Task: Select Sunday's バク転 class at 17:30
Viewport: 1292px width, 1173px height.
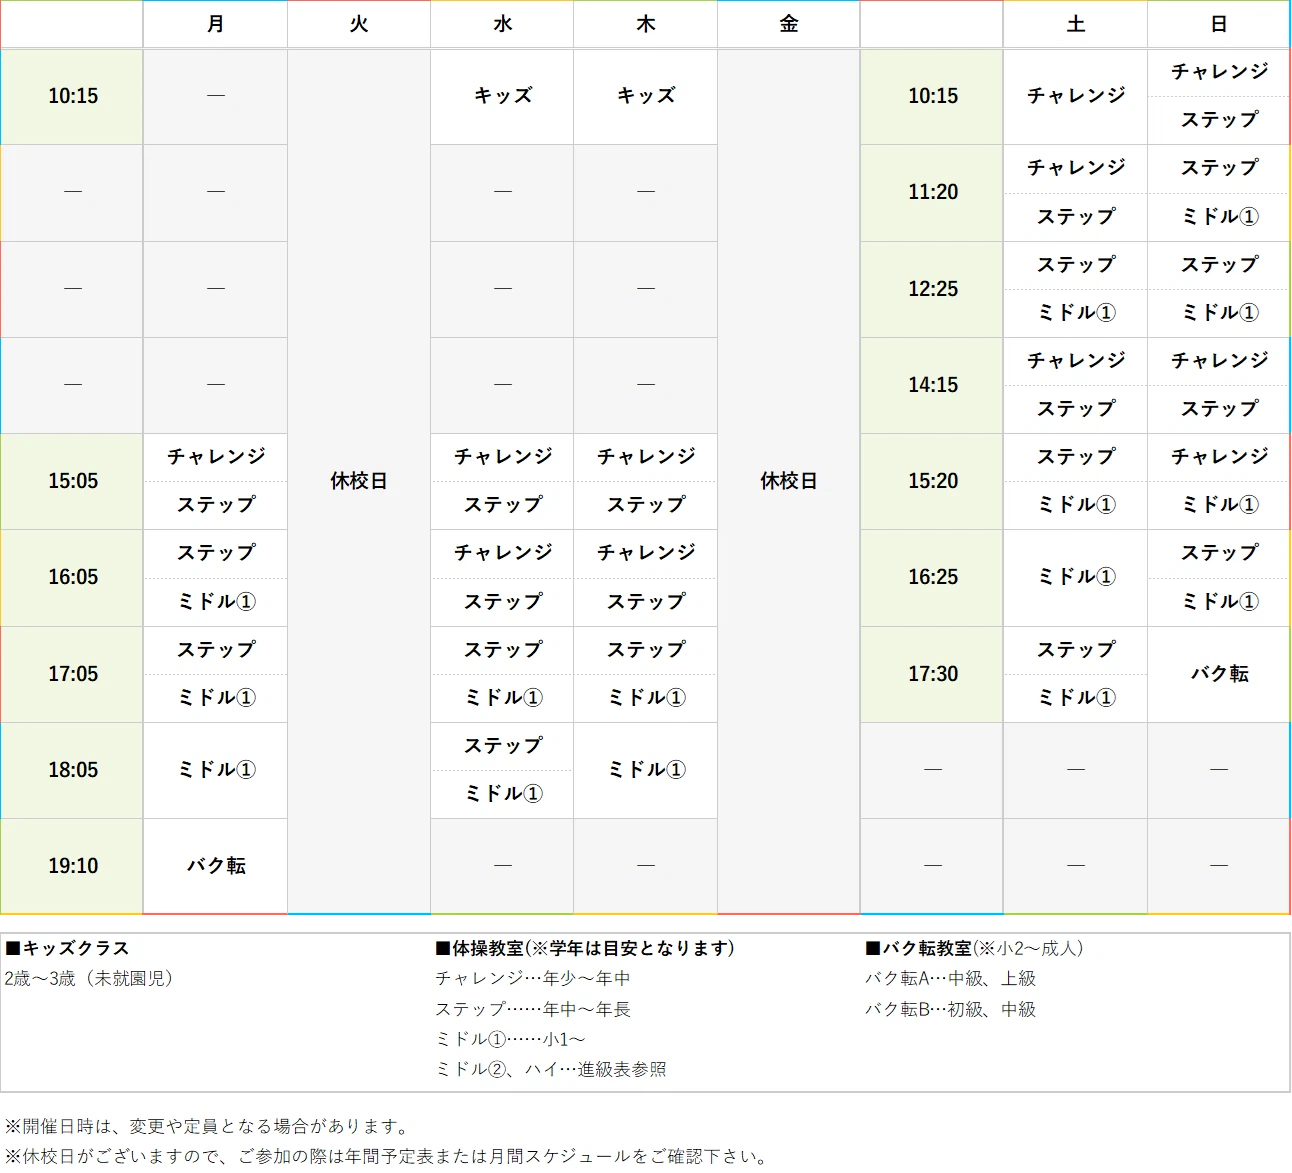Action: point(1218,674)
